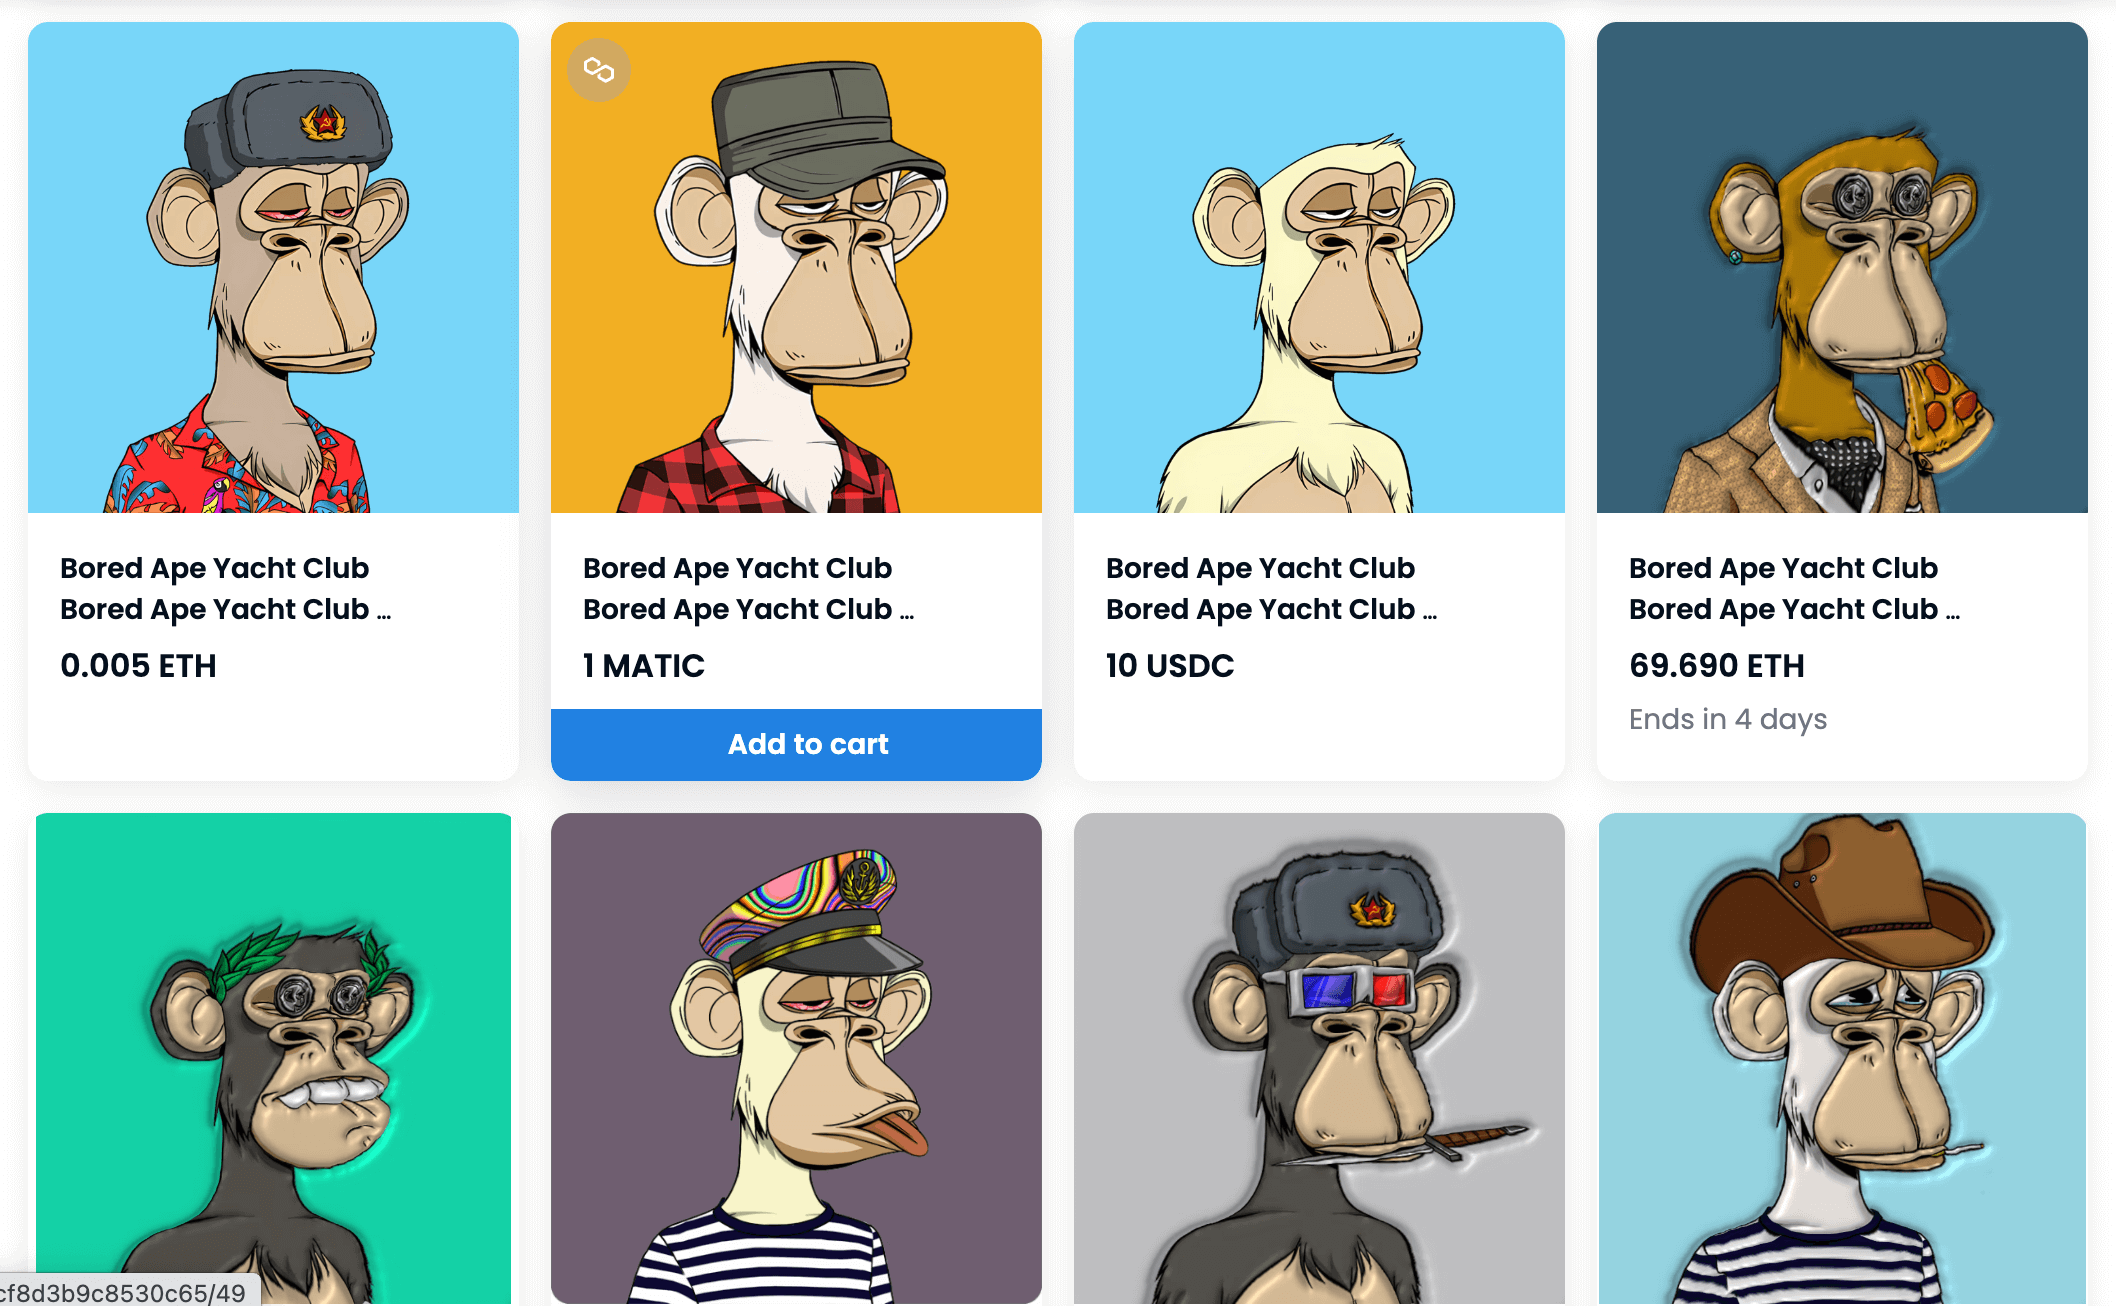
Task: Open collection title of the 1 MATIC listing
Action: [738, 568]
